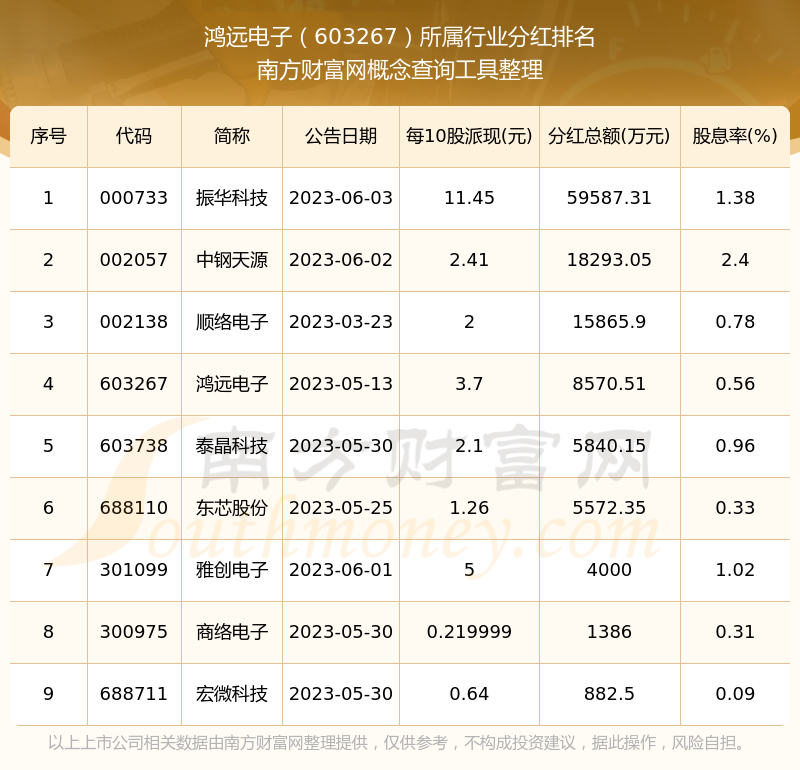800x770 pixels.
Task: Click dividend yield 0.96
Action: (735, 446)
